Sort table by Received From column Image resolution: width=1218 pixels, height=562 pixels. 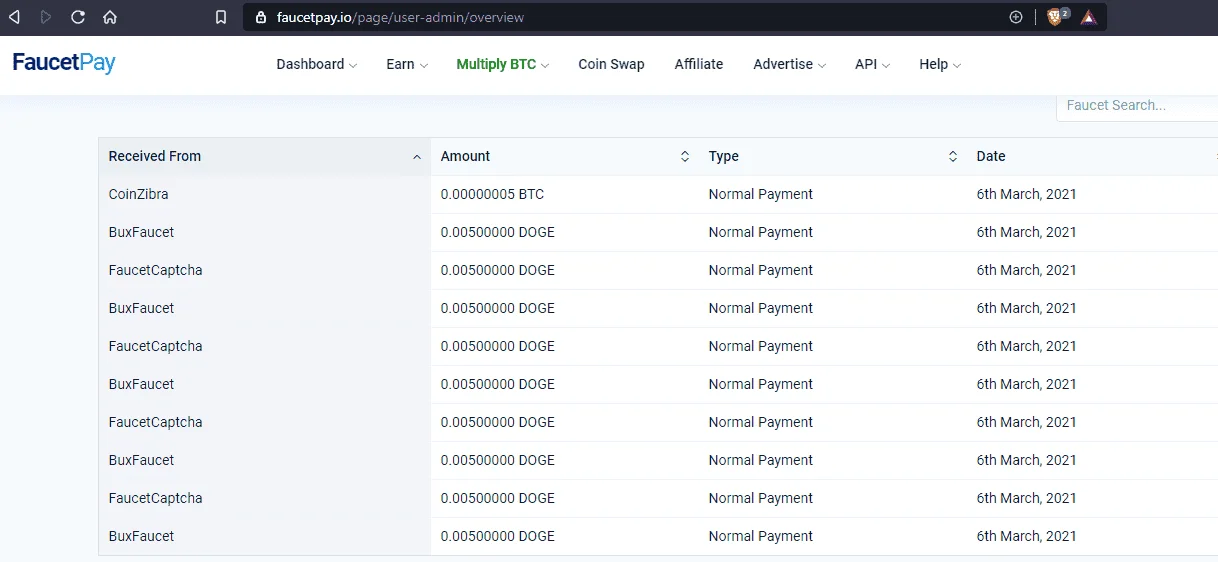click(x=265, y=157)
